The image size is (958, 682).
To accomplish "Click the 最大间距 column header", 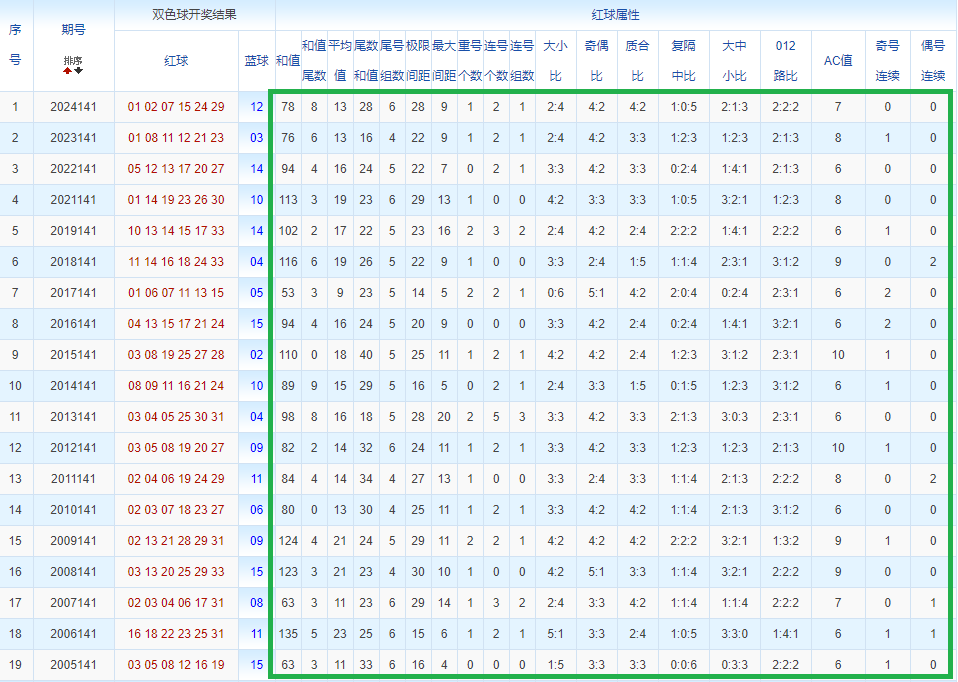I will click(444, 60).
